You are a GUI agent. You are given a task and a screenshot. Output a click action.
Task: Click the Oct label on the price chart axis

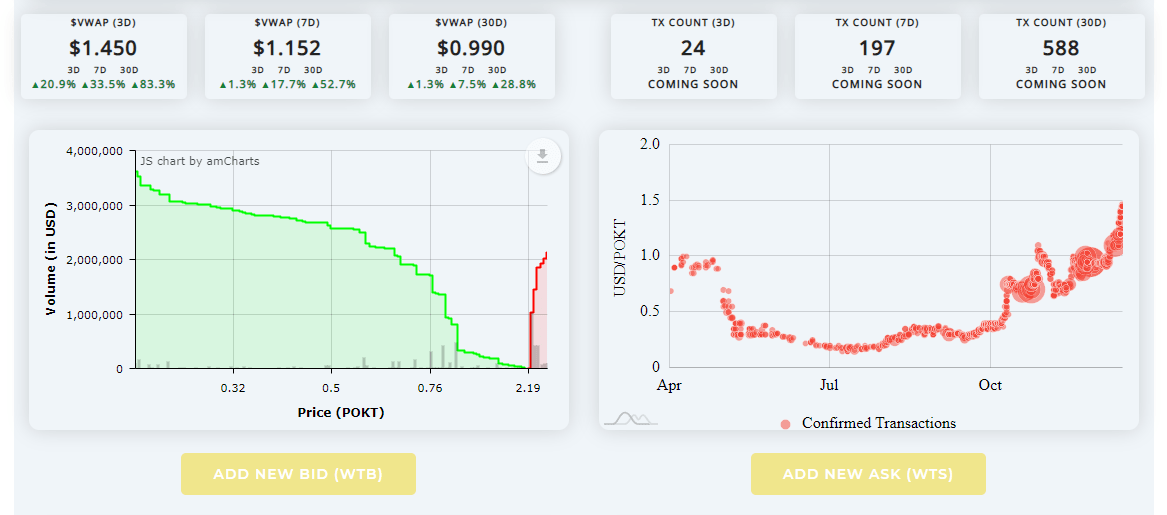pyautogui.click(x=990, y=386)
